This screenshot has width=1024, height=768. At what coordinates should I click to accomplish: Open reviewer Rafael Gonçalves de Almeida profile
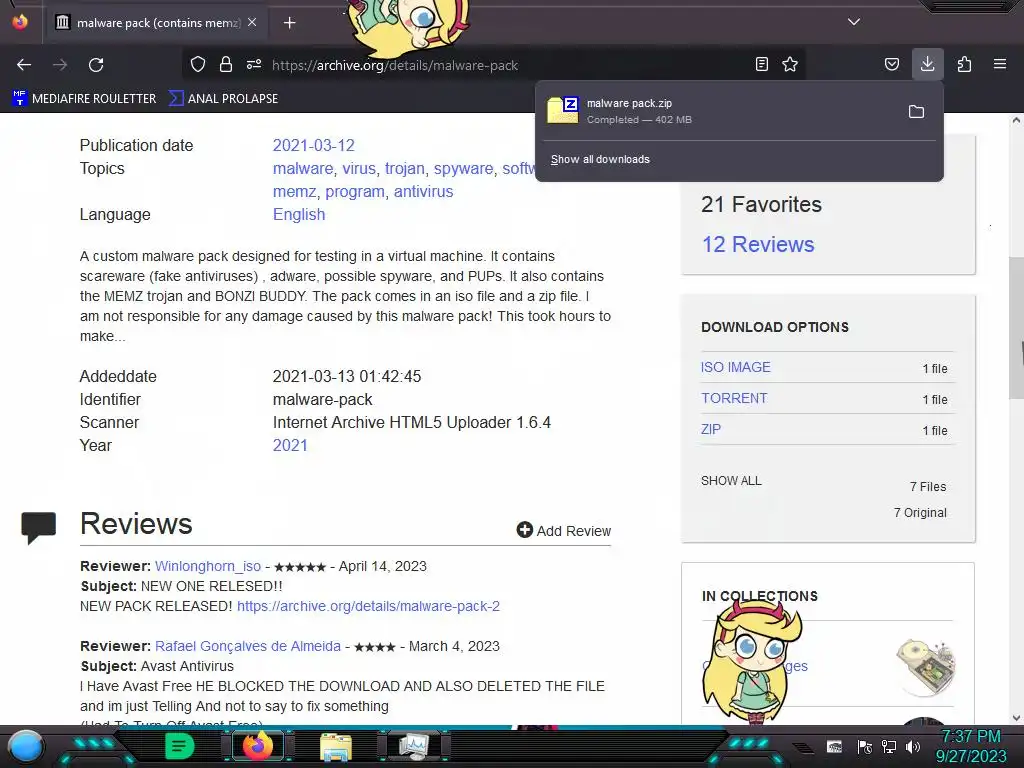click(x=248, y=646)
